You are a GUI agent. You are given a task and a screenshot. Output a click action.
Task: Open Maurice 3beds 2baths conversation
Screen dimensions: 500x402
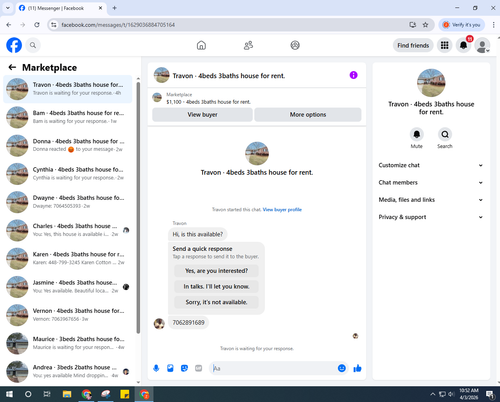click(x=68, y=343)
